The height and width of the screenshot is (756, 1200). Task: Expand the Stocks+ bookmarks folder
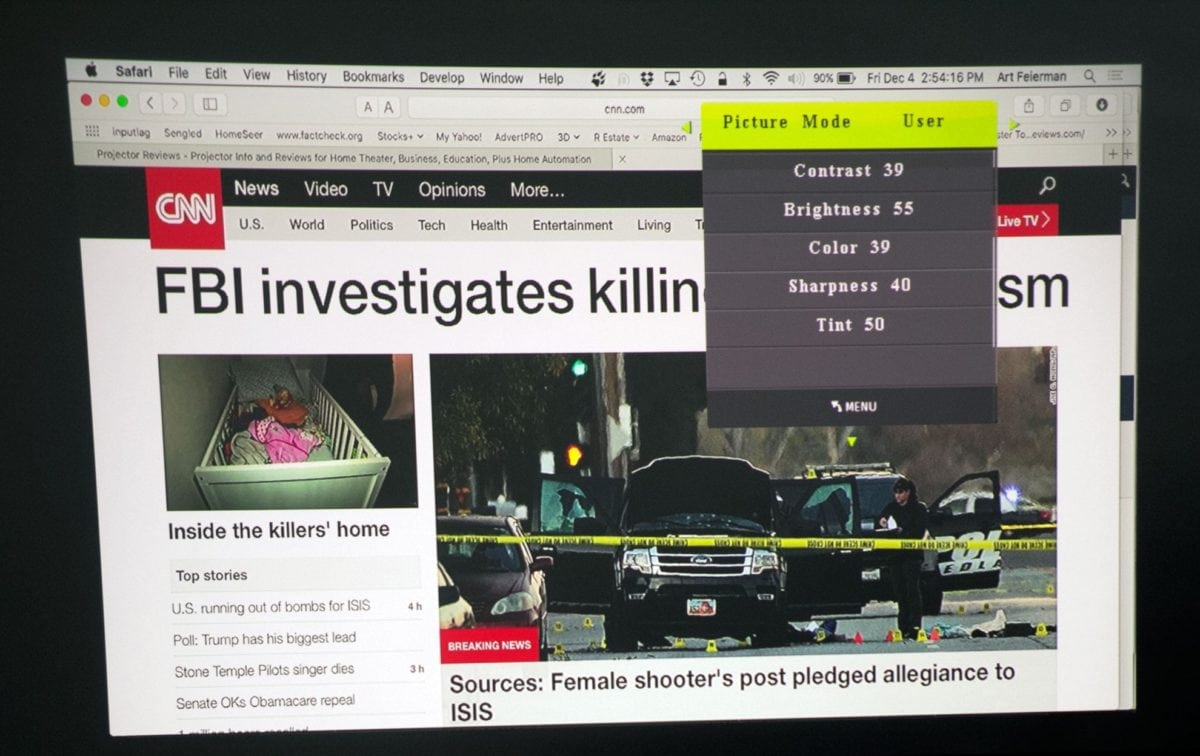[x=400, y=136]
